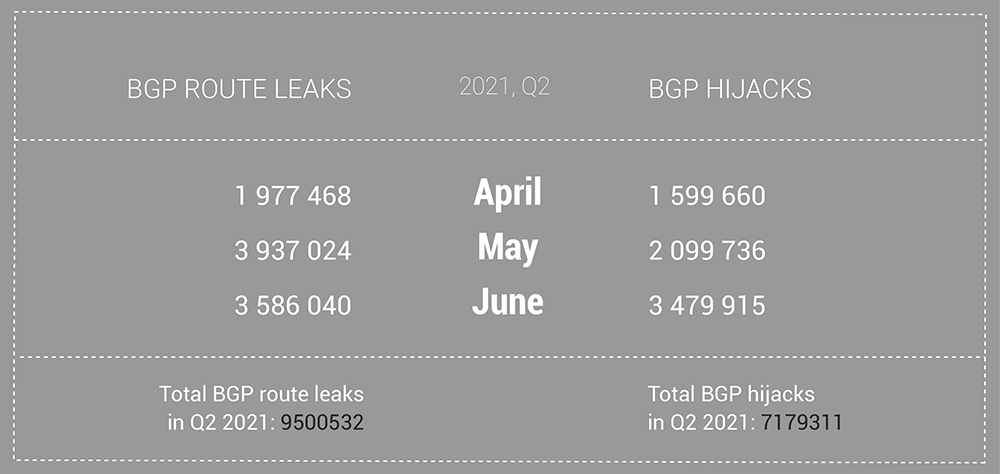Select May route leaks value 3 937 024
This screenshot has height=474, width=1000.
pos(293,250)
